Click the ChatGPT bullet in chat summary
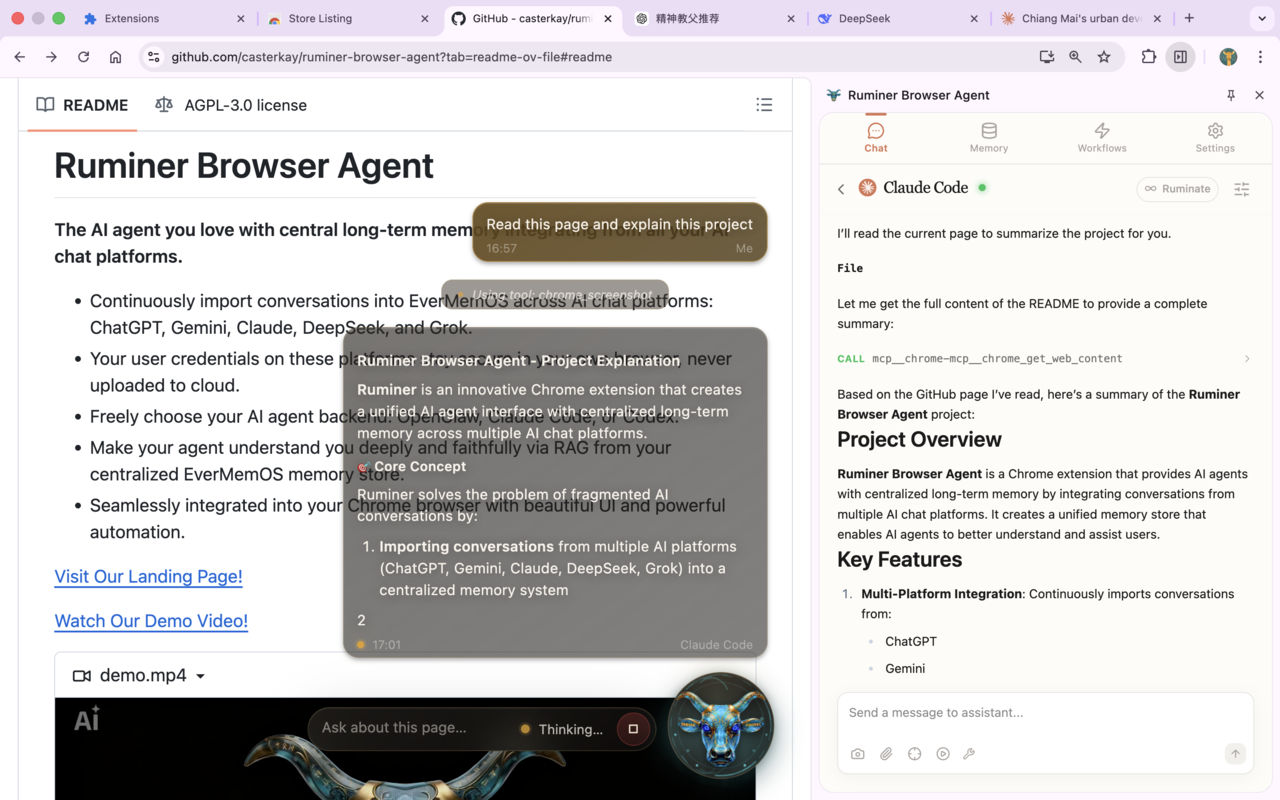This screenshot has height=800, width=1280. click(911, 641)
